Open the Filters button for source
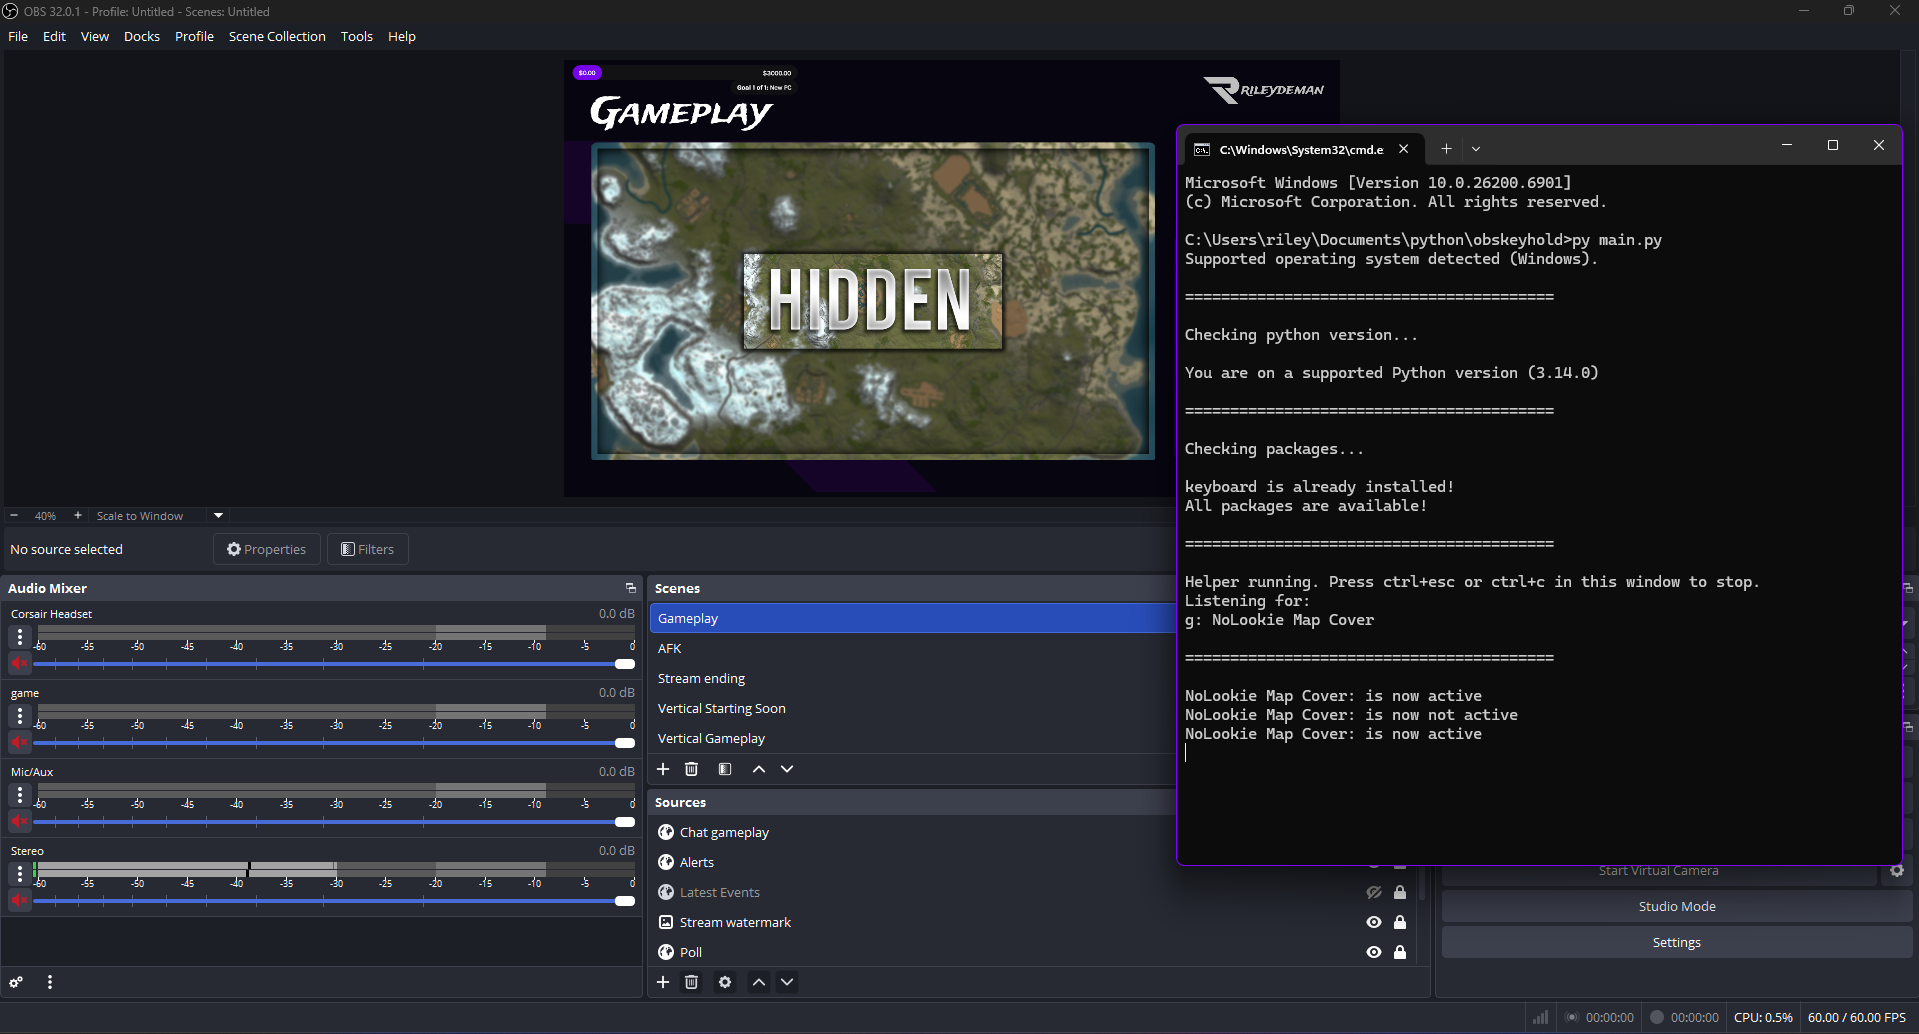Viewport: 1919px width, 1034px height. [x=367, y=549]
